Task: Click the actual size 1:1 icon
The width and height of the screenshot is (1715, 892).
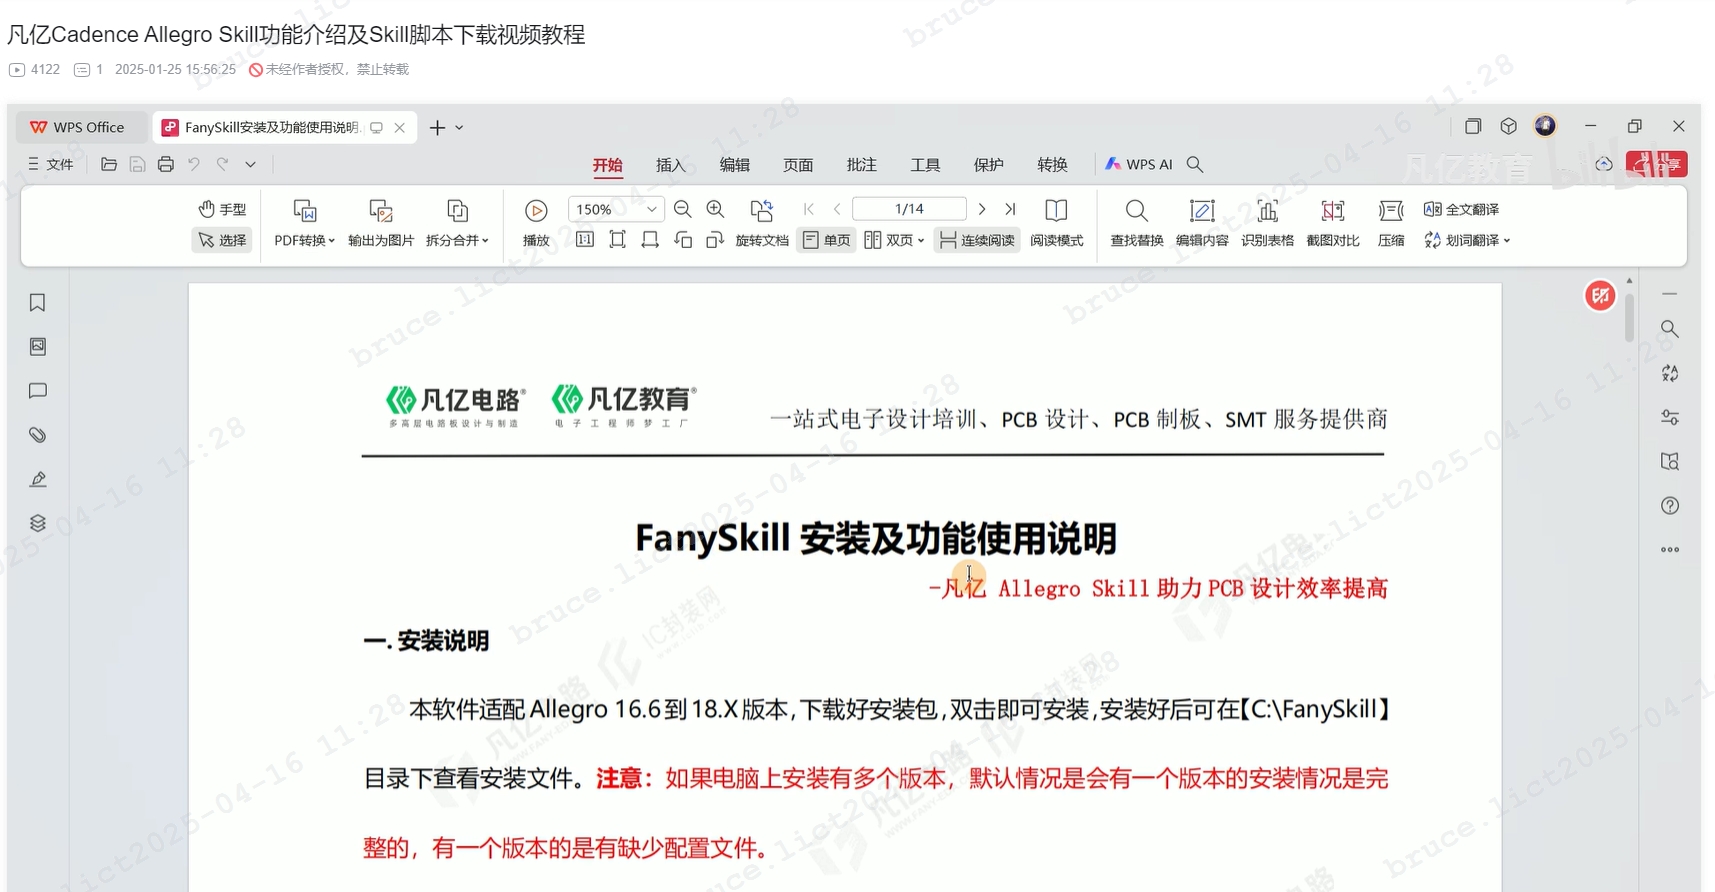Action: pyautogui.click(x=585, y=240)
